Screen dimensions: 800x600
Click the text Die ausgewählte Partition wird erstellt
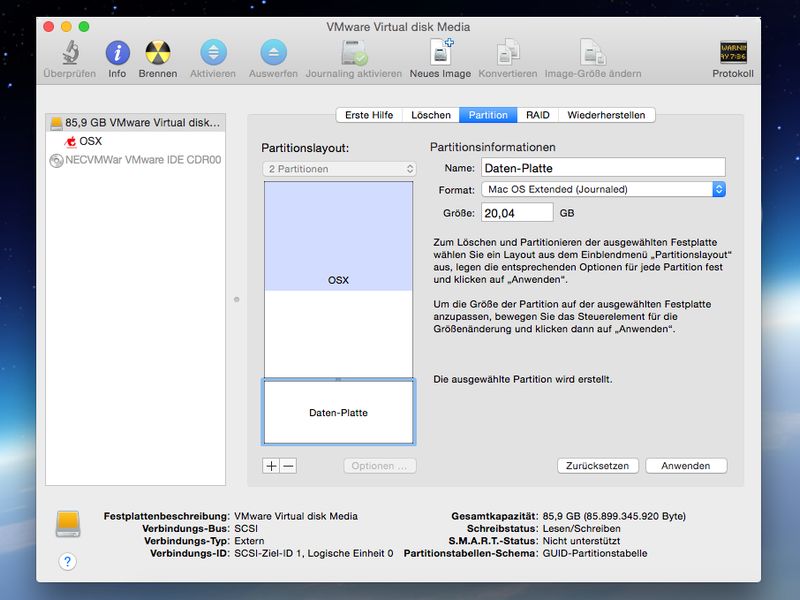click(x=522, y=379)
